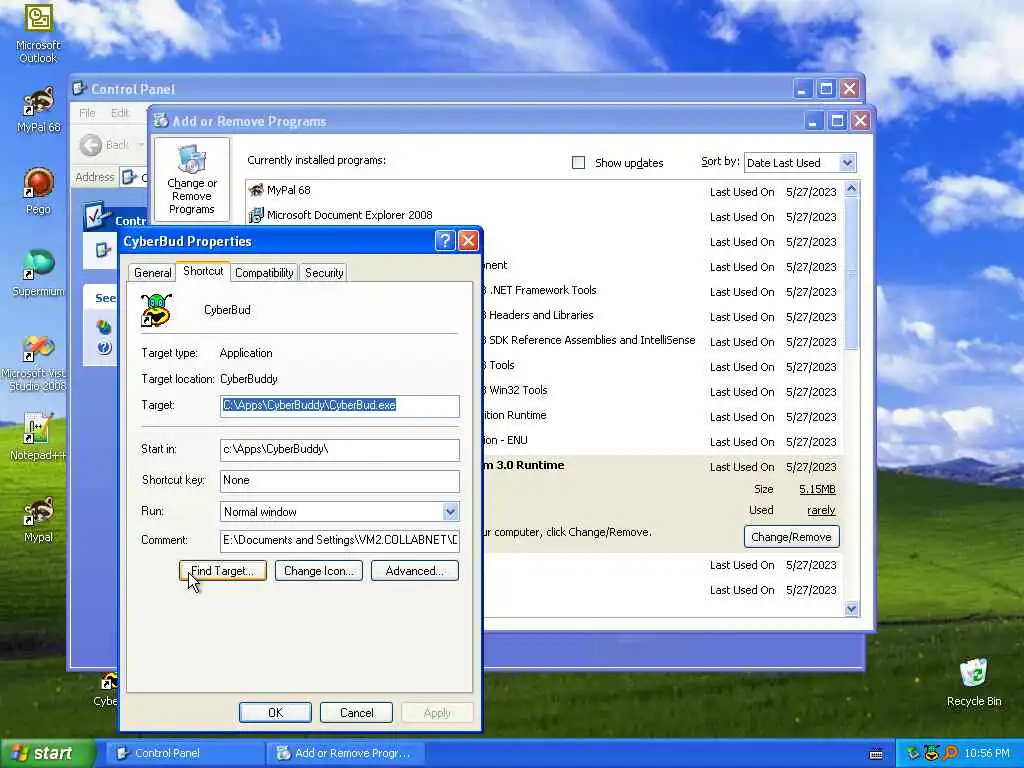Switch to Add or Remove Programs taskbar button
1024x768 pixels.
(x=346, y=753)
